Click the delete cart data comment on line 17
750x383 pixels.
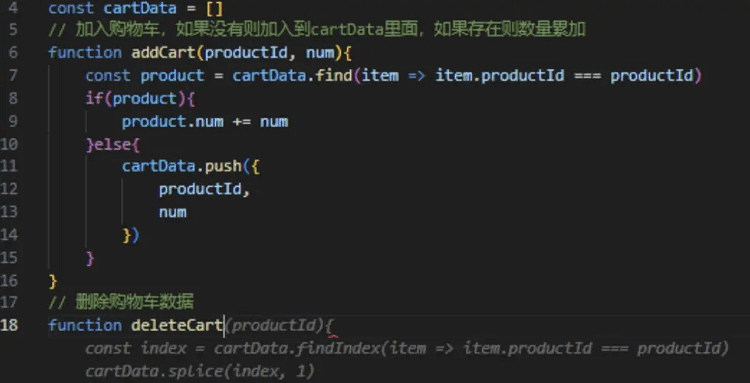click(121, 302)
